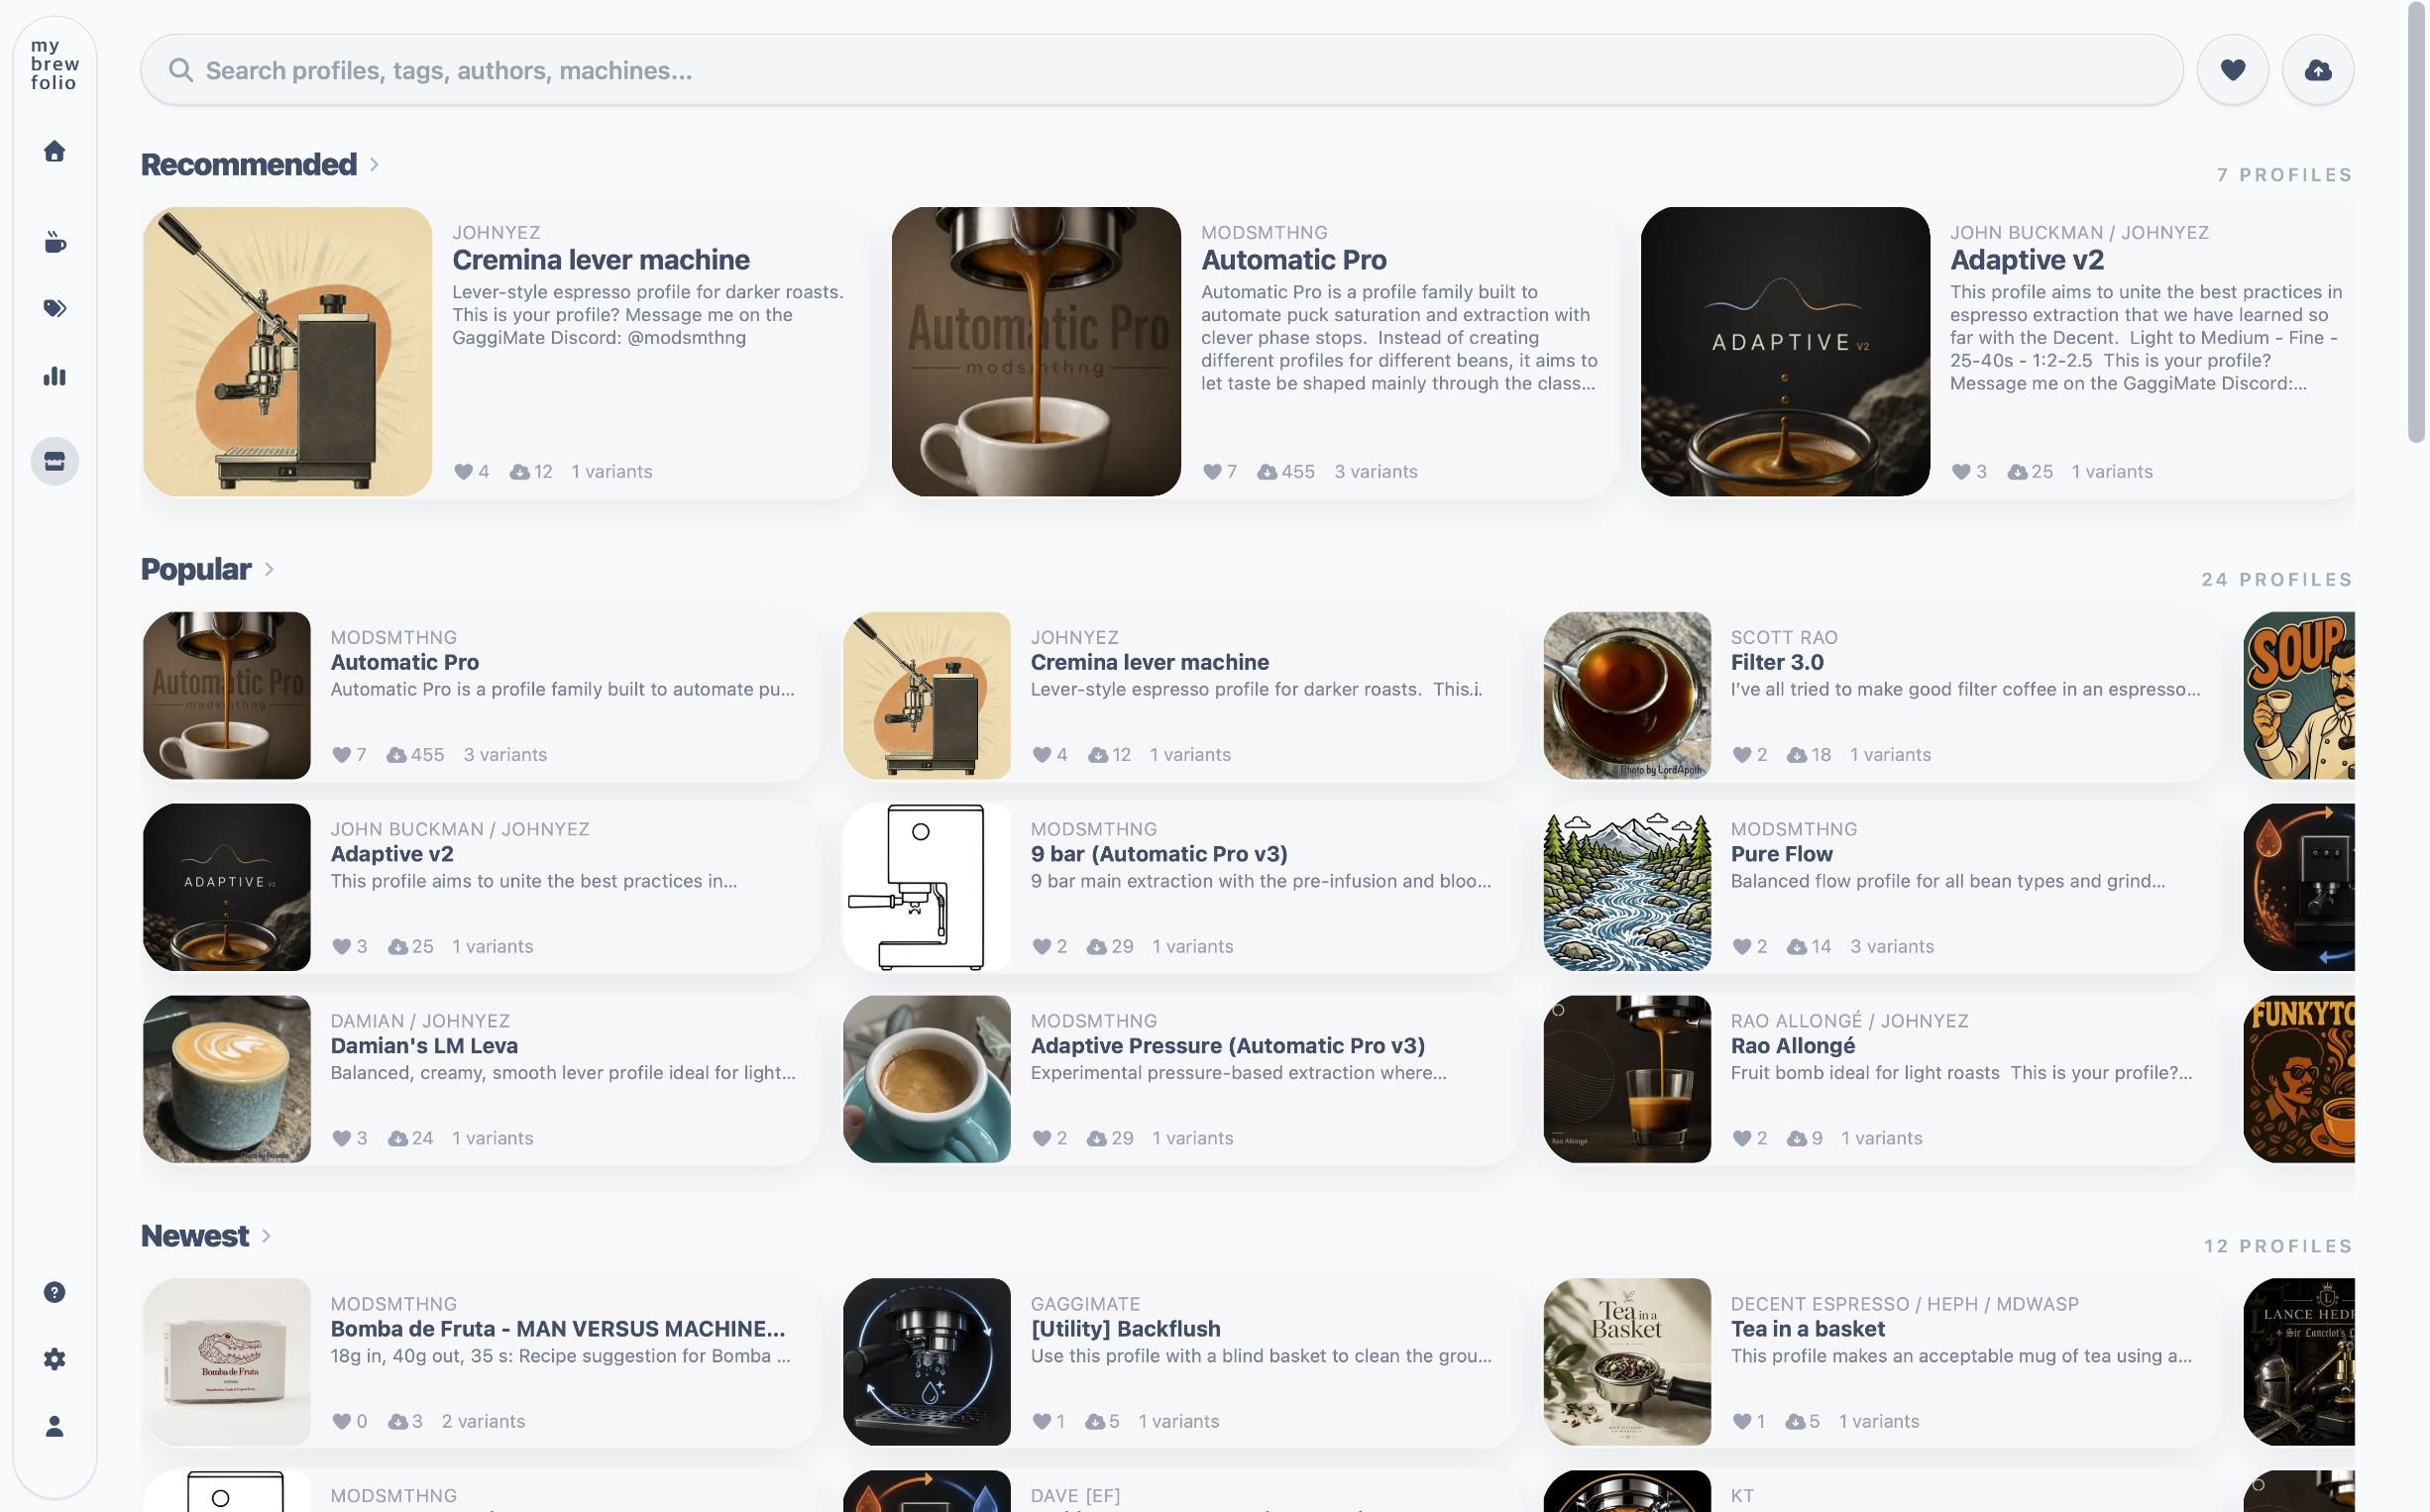Open recommended Automatic Pro title
Viewport: 2430px width, 1512px height.
point(1293,260)
